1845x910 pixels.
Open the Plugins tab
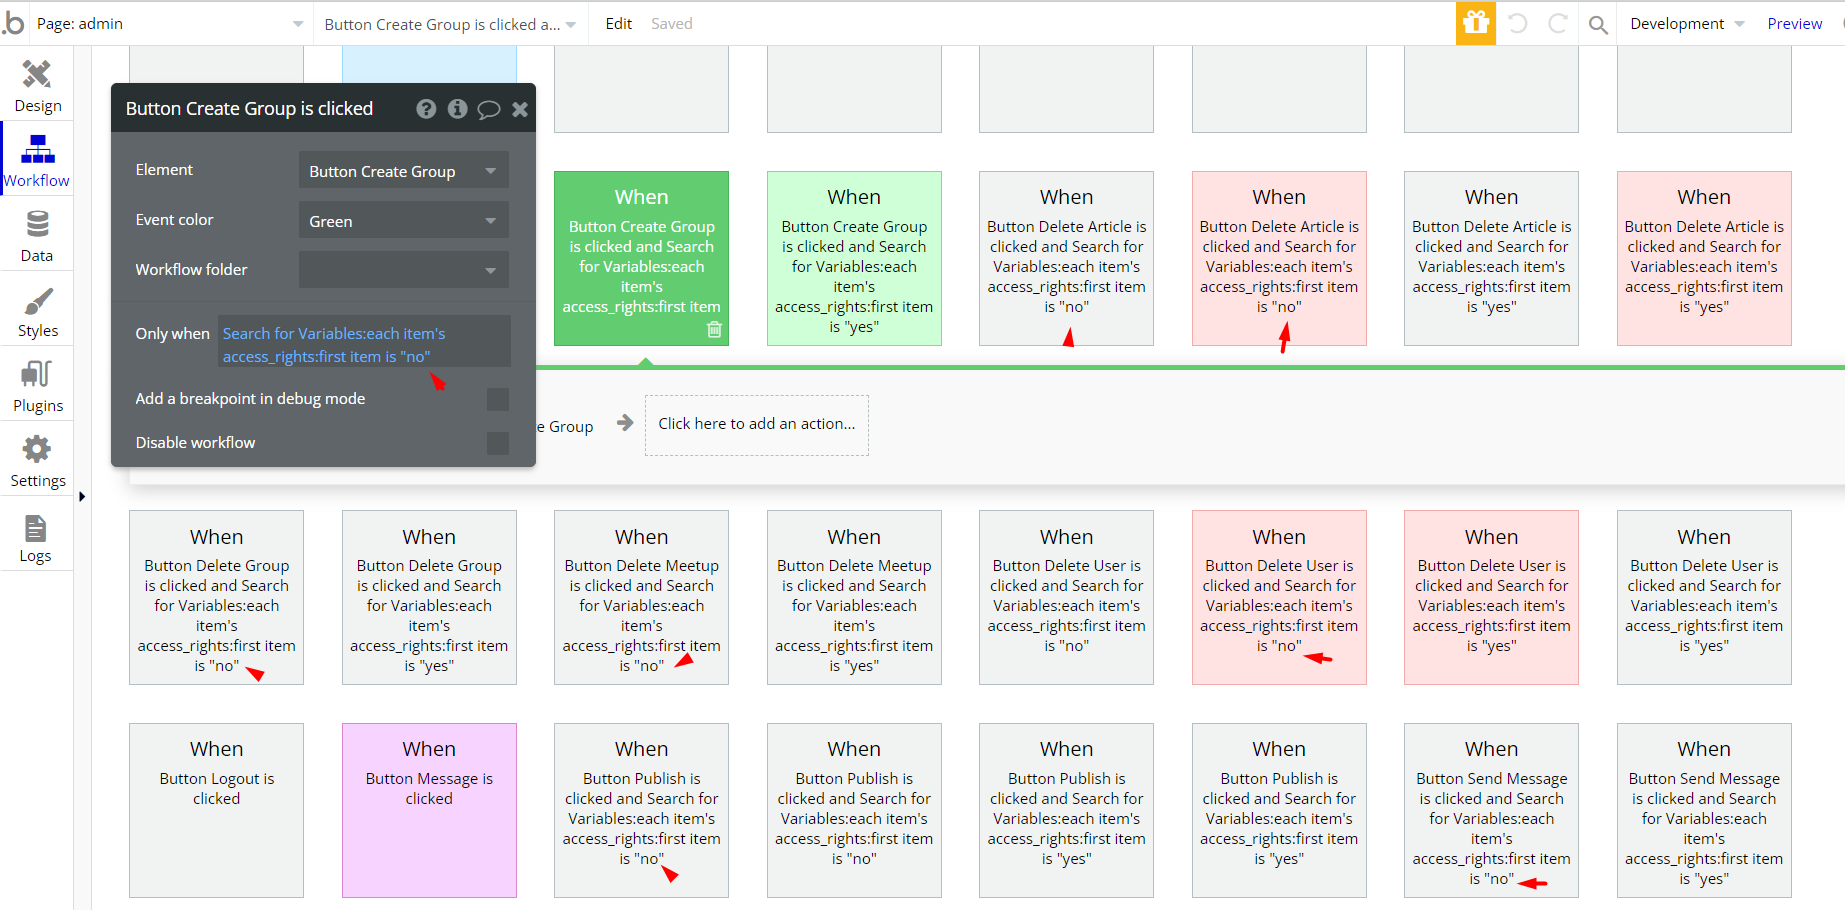pyautogui.click(x=37, y=385)
